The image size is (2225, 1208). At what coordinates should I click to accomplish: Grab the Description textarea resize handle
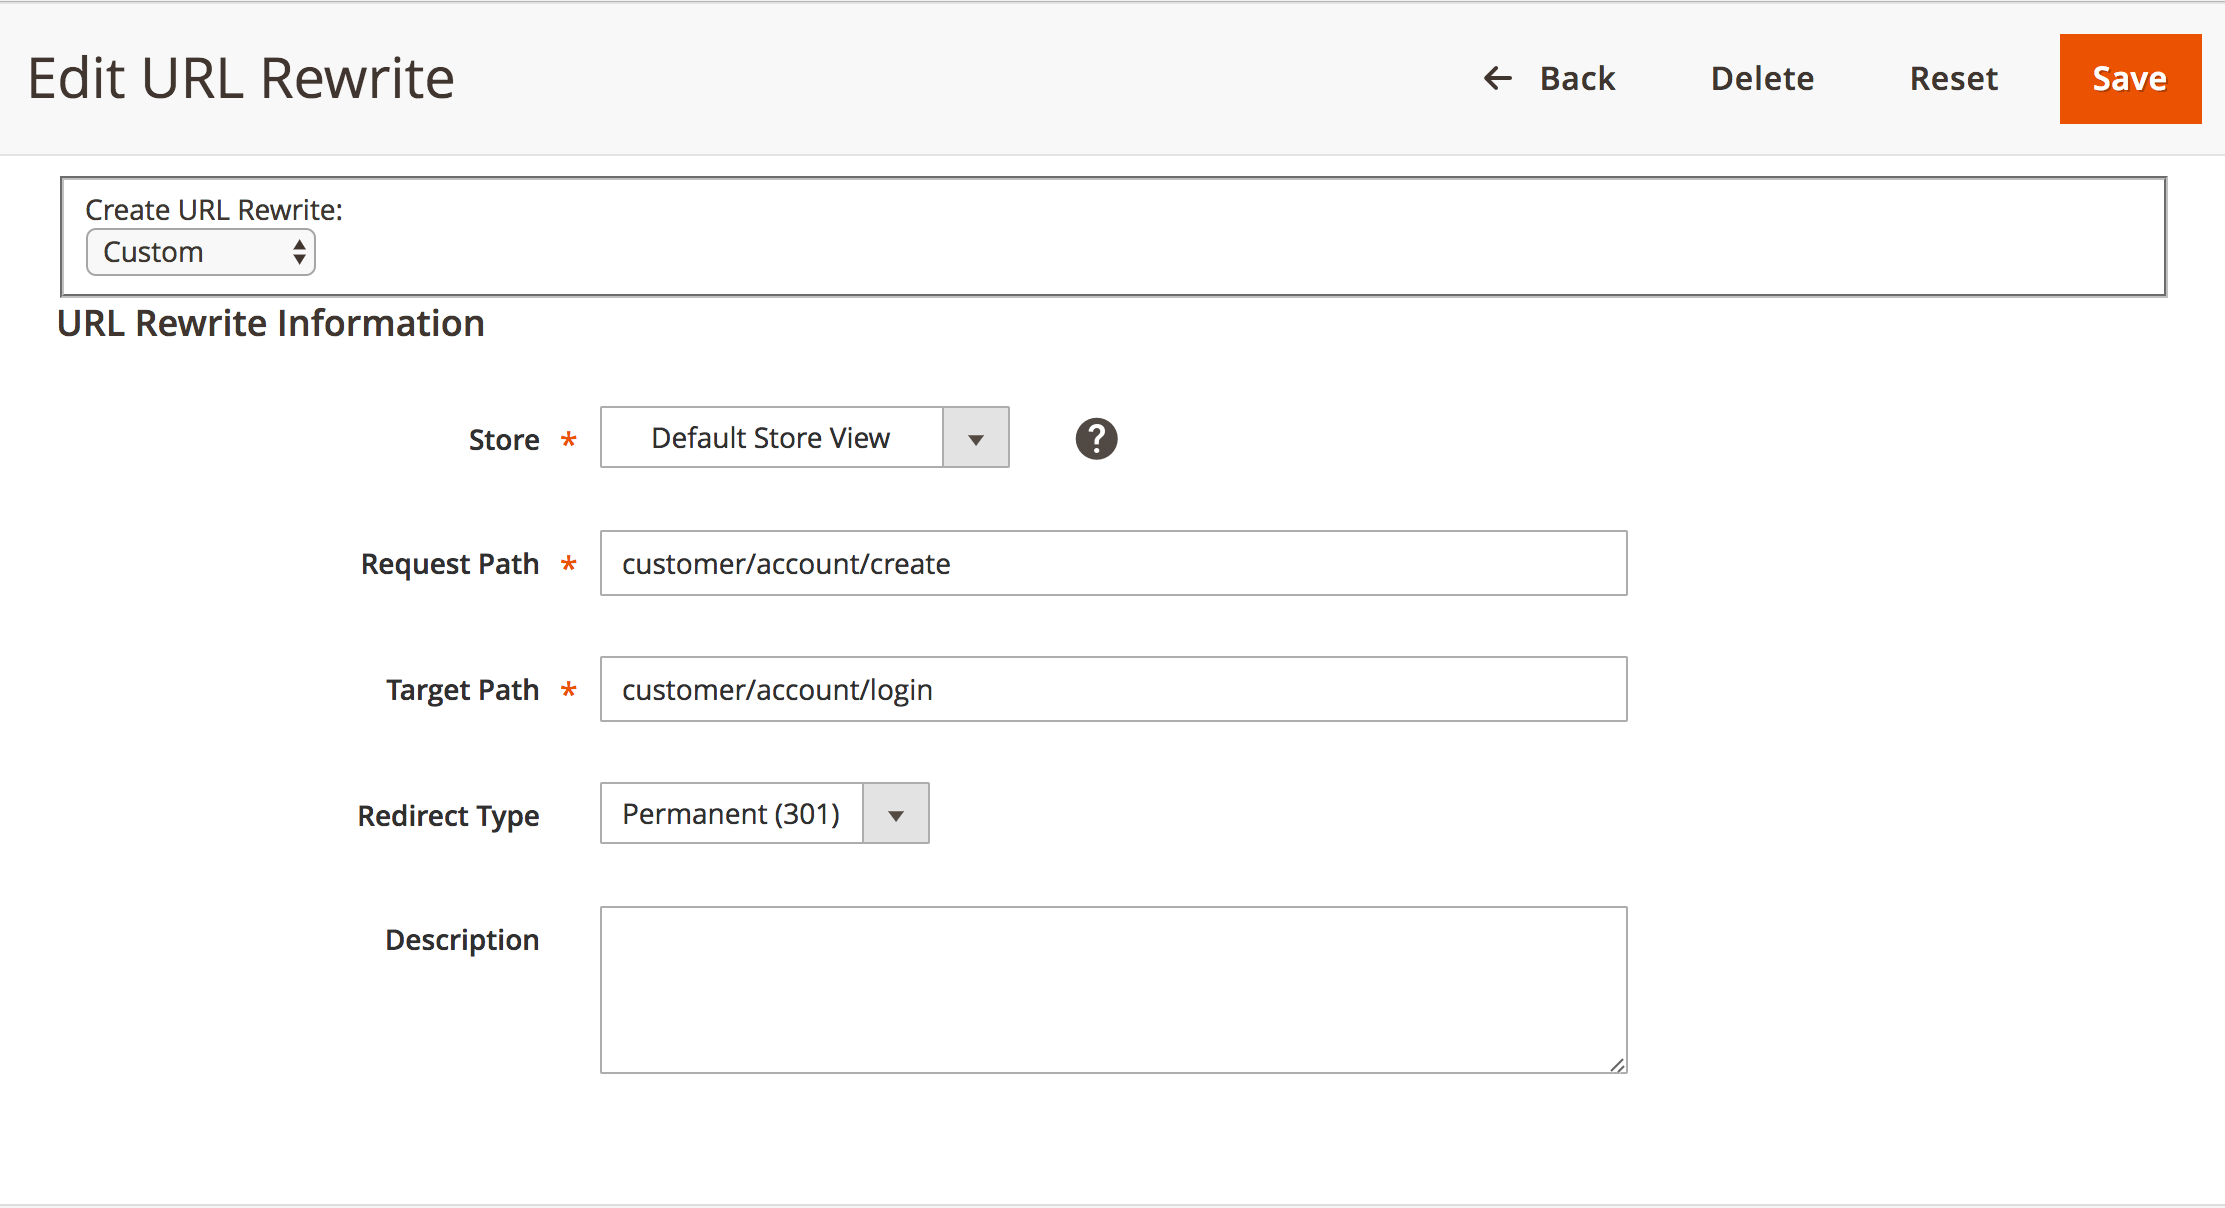point(1617,1064)
